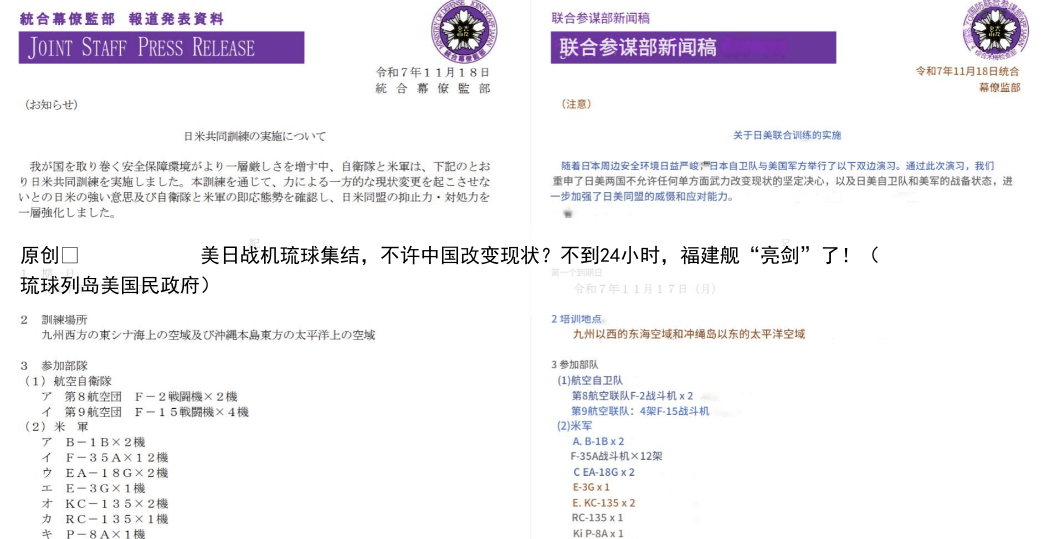
Task: Click the C EA-18G x 2 entry
Action: coord(603,472)
